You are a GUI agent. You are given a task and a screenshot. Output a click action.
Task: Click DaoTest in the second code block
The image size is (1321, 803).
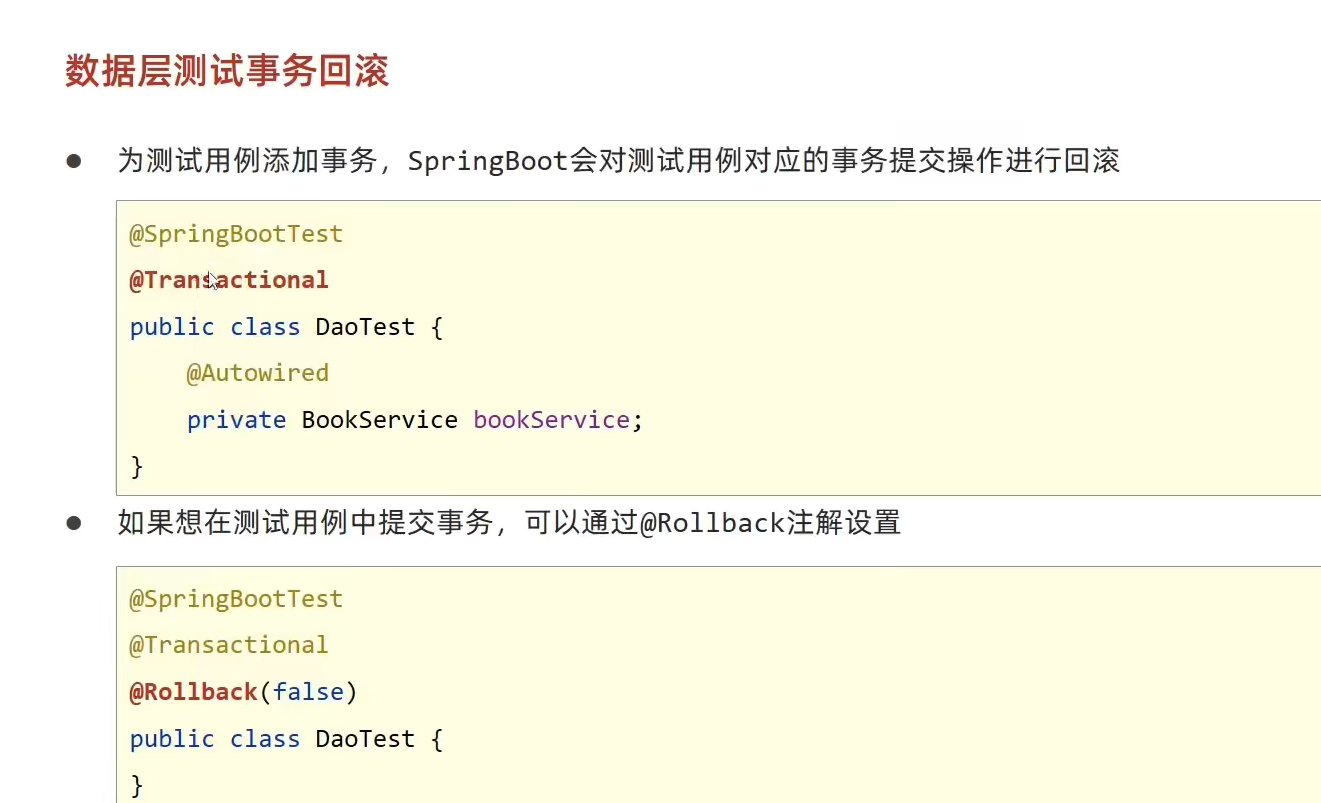[x=365, y=739]
